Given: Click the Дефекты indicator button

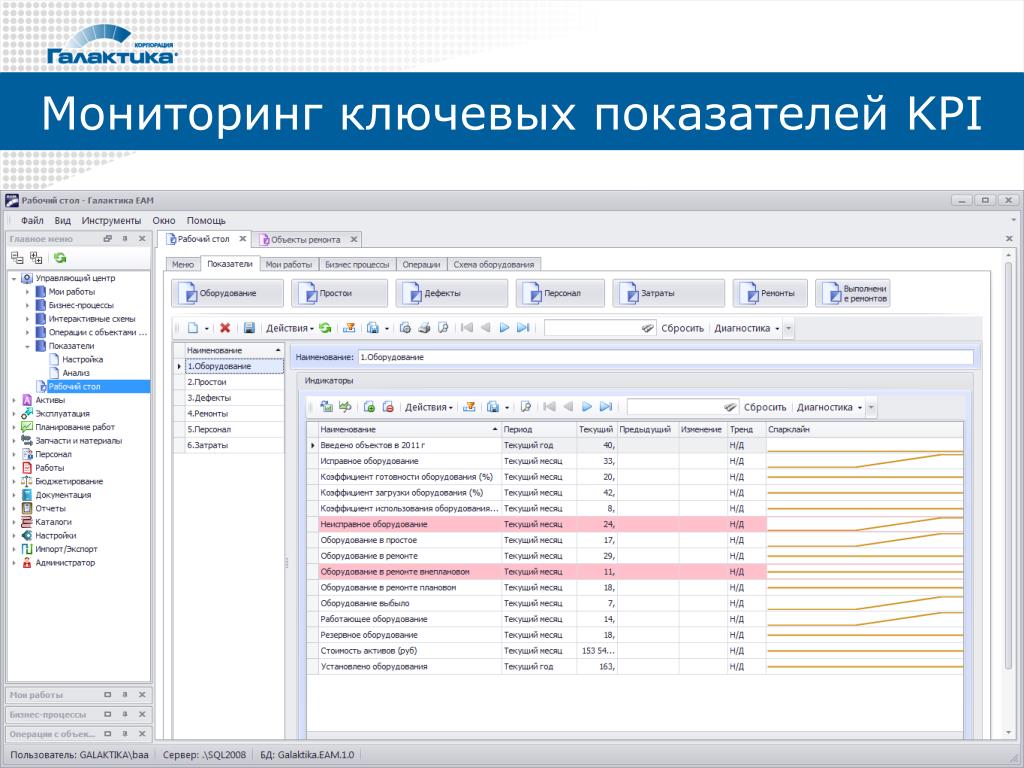Looking at the screenshot, I should pos(452,293).
